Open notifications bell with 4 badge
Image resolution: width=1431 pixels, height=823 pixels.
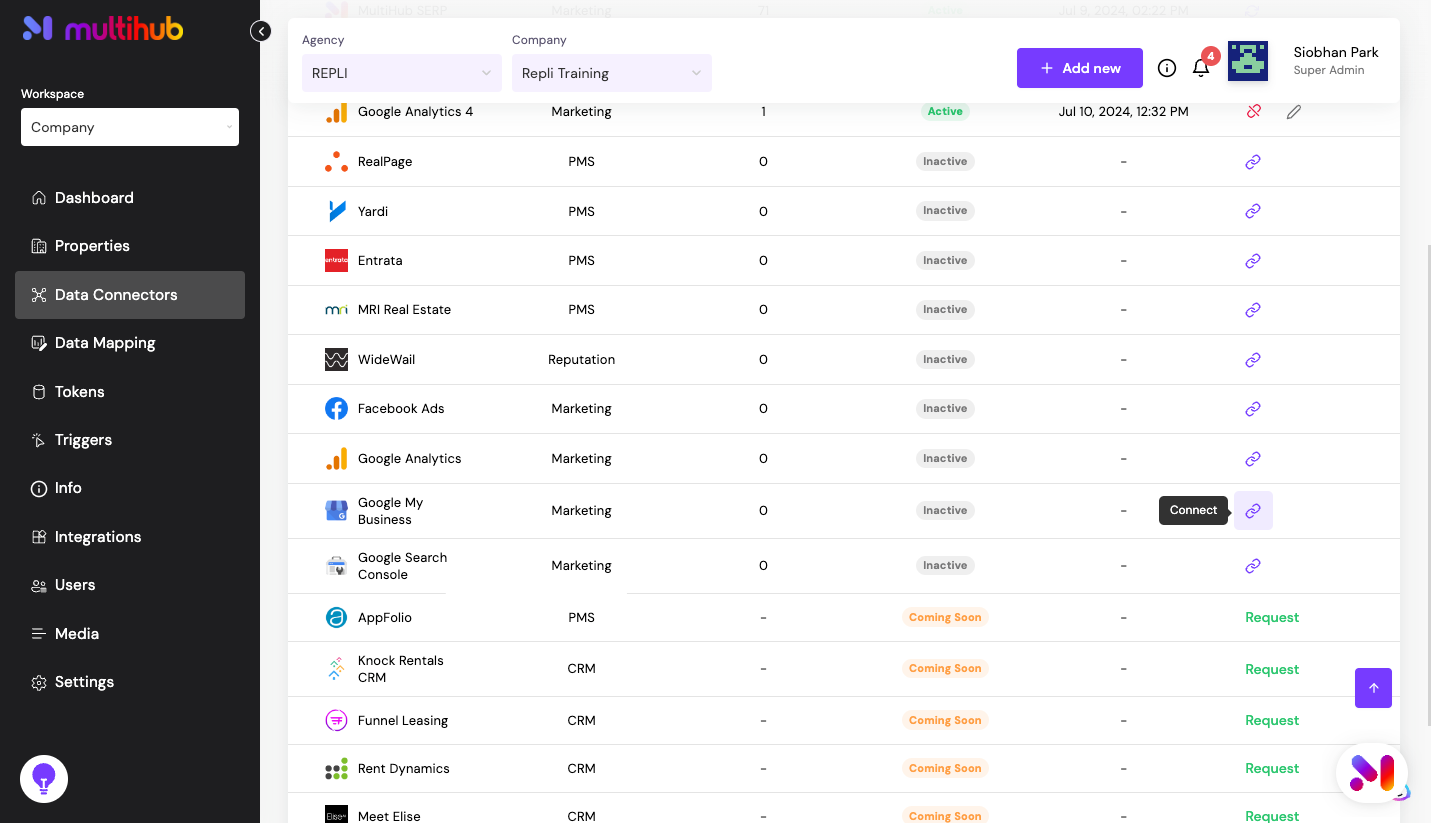pyautogui.click(x=1202, y=67)
